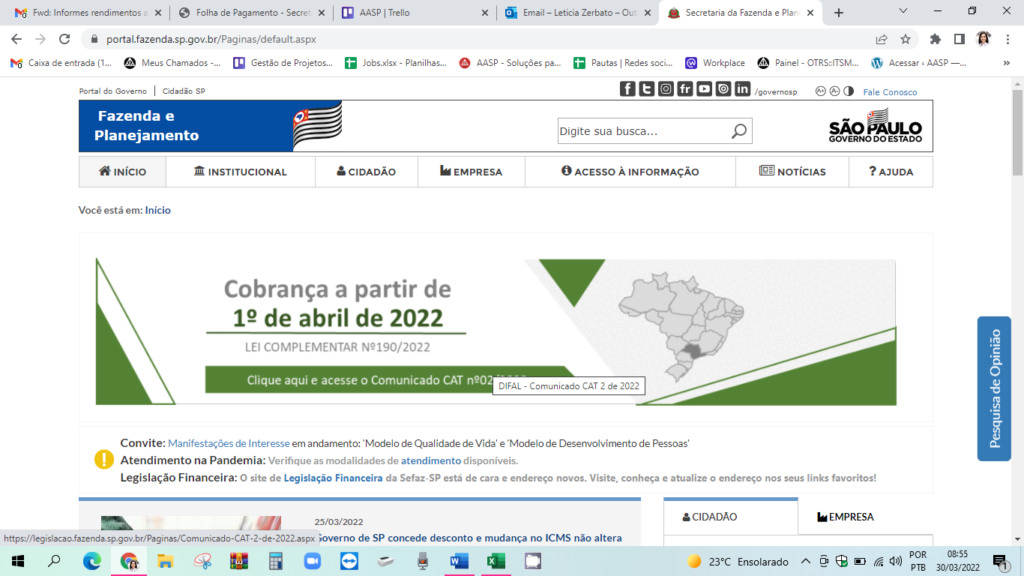Open the Workplace bookmark

715,63
